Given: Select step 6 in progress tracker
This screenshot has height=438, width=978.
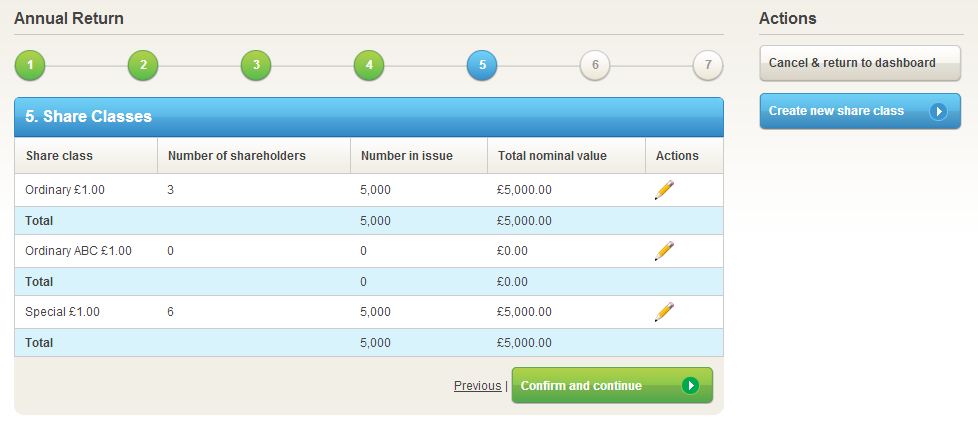Looking at the screenshot, I should (595, 66).
